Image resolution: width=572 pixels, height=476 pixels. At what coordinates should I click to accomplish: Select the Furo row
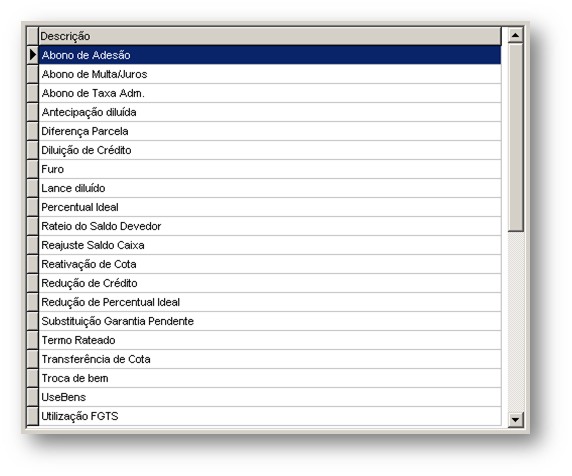tap(270, 169)
